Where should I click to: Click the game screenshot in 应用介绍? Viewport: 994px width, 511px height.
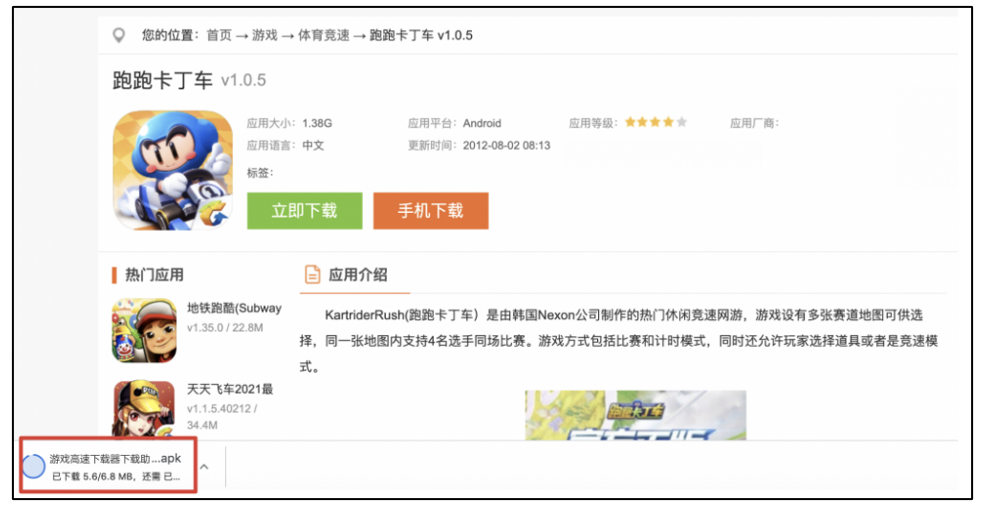point(635,415)
